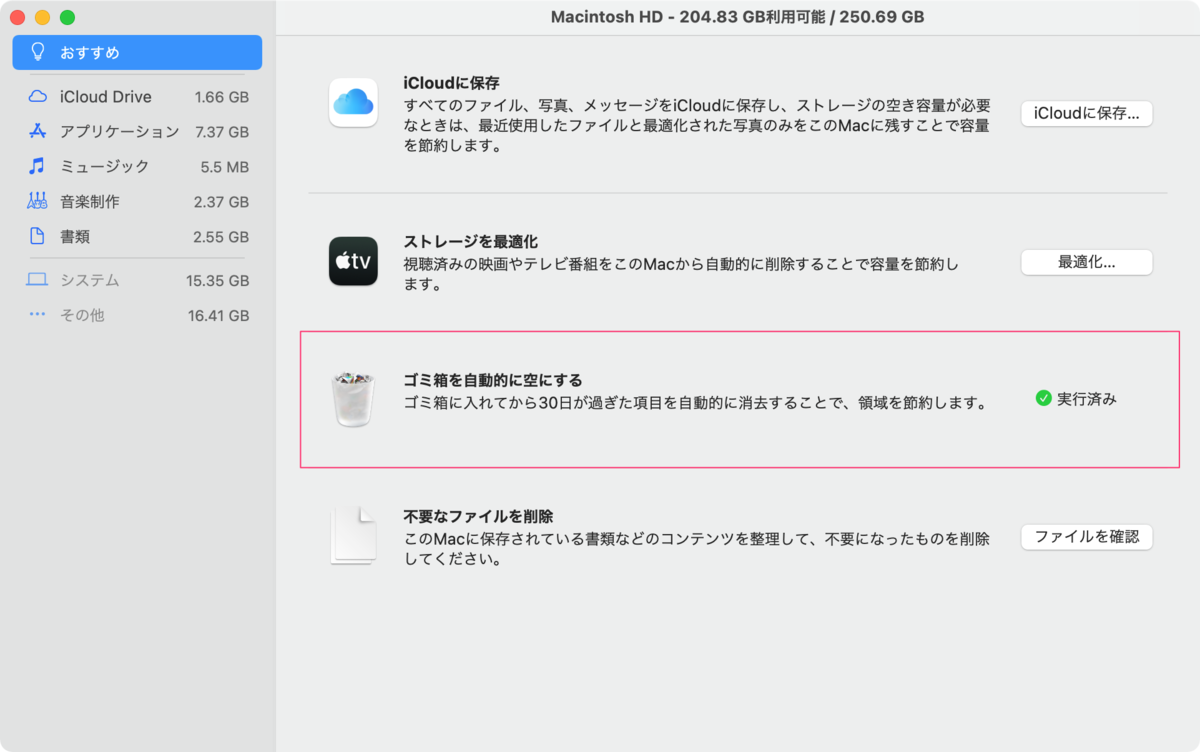Click the iCloudに保存... button
This screenshot has height=752, width=1200.
pos(1086,113)
